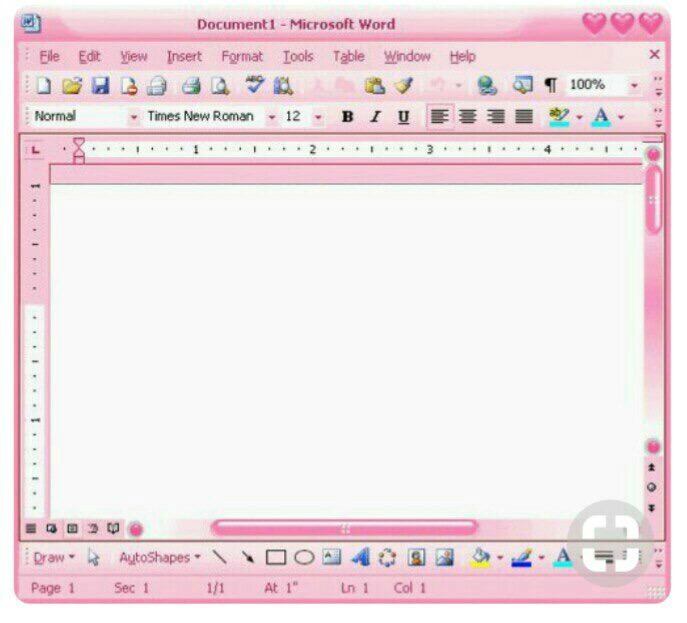
Task: Switch to Normal view button
Action: [31, 529]
